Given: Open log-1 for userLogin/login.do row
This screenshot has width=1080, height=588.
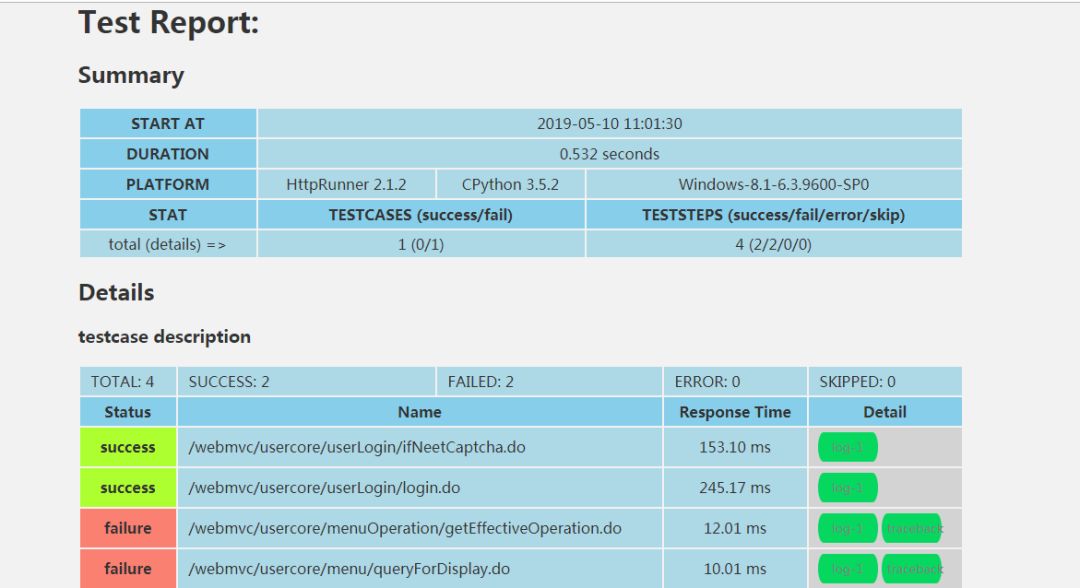Looking at the screenshot, I should coord(847,488).
